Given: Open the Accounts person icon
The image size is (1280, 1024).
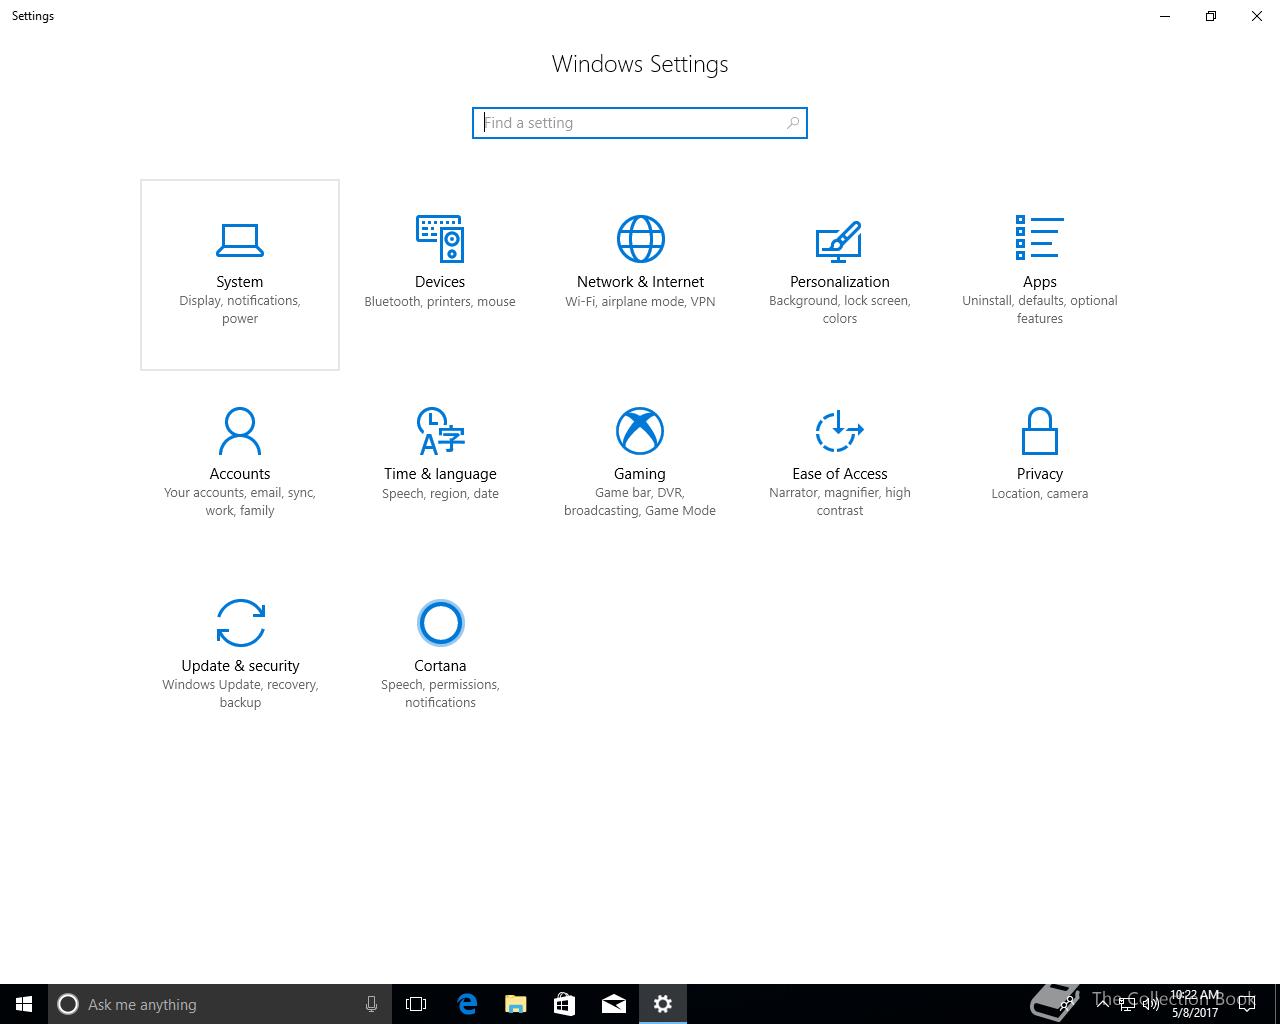Looking at the screenshot, I should coord(240,430).
